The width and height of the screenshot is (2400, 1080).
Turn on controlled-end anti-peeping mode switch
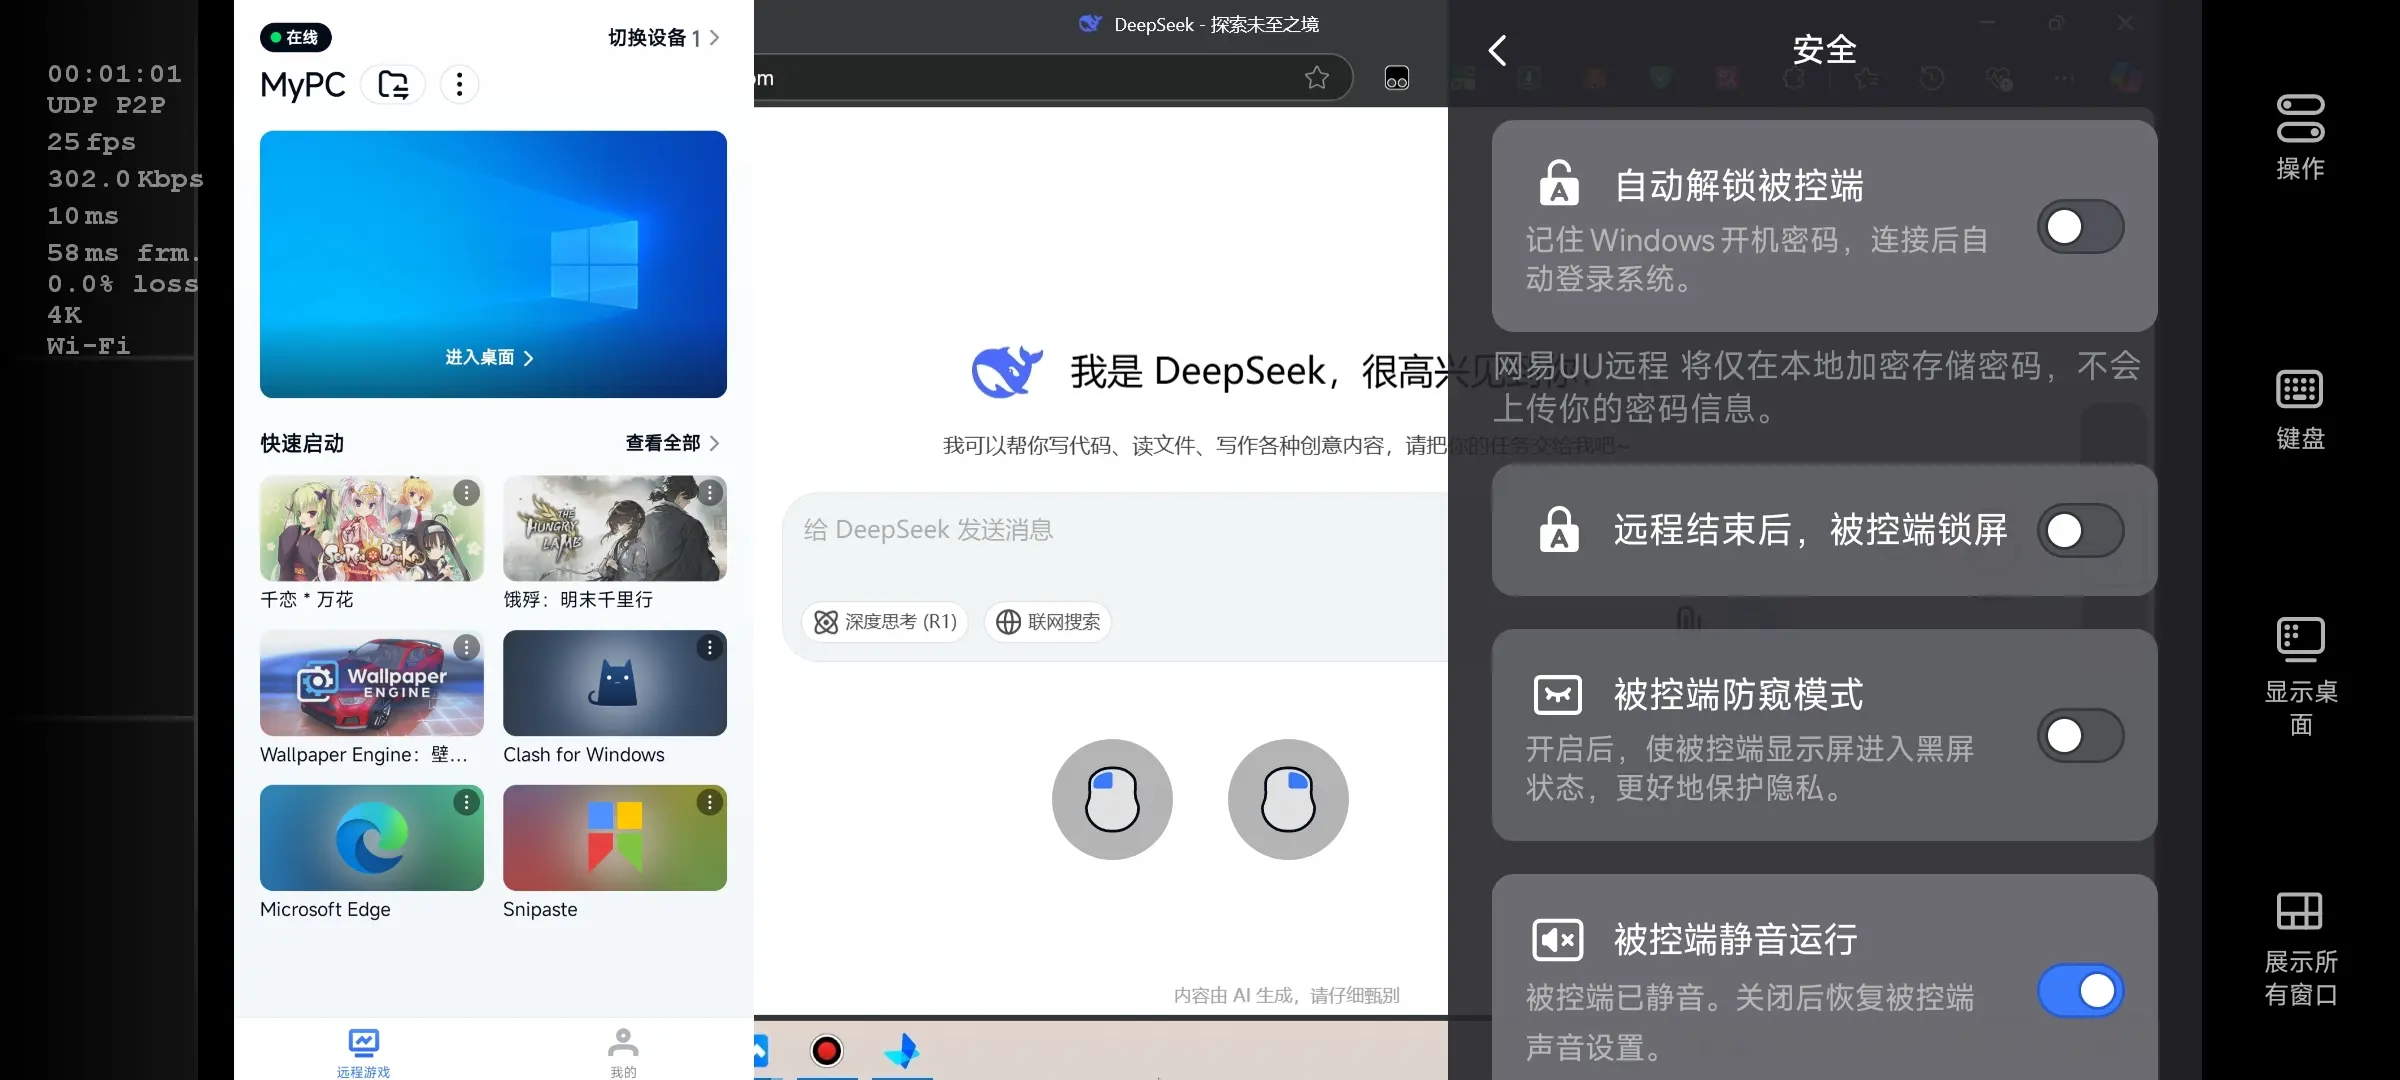point(2080,736)
